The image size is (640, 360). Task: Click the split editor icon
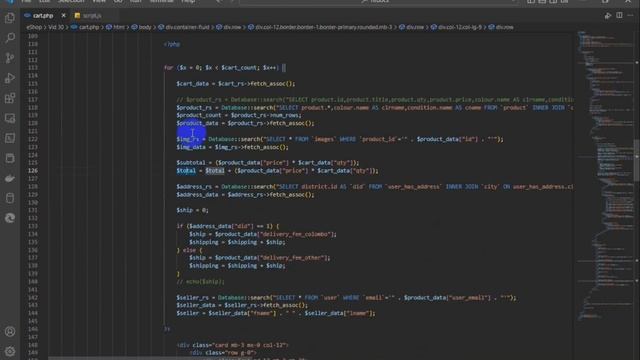pos(619,16)
